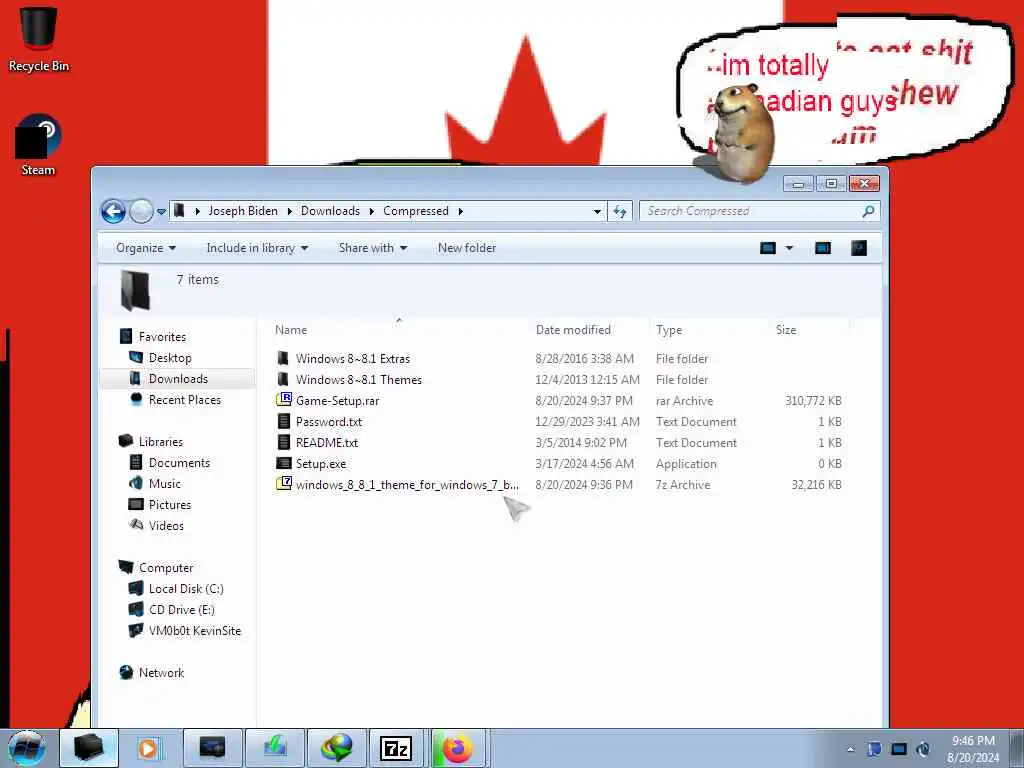Click the Explorer help icon
This screenshot has height=768, width=1024.
pyautogui.click(x=859, y=248)
